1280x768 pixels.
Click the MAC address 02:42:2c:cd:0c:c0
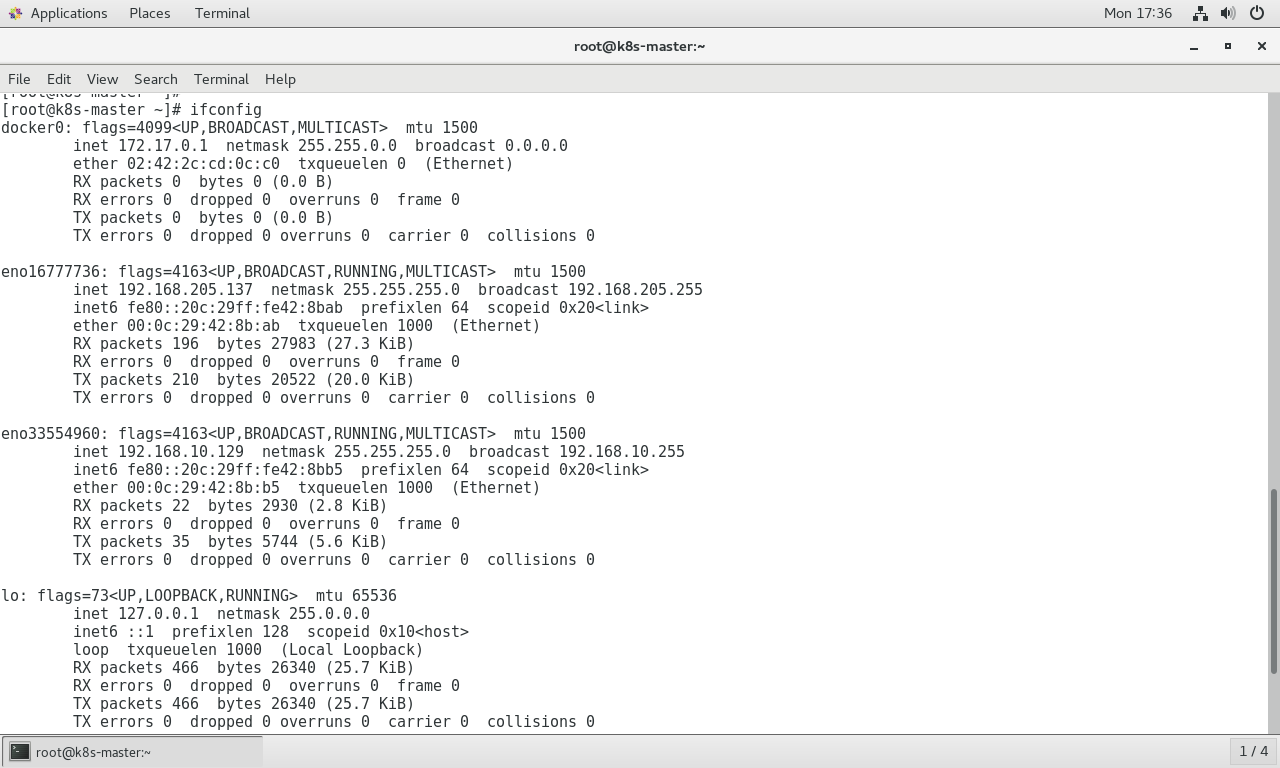[x=203, y=164]
